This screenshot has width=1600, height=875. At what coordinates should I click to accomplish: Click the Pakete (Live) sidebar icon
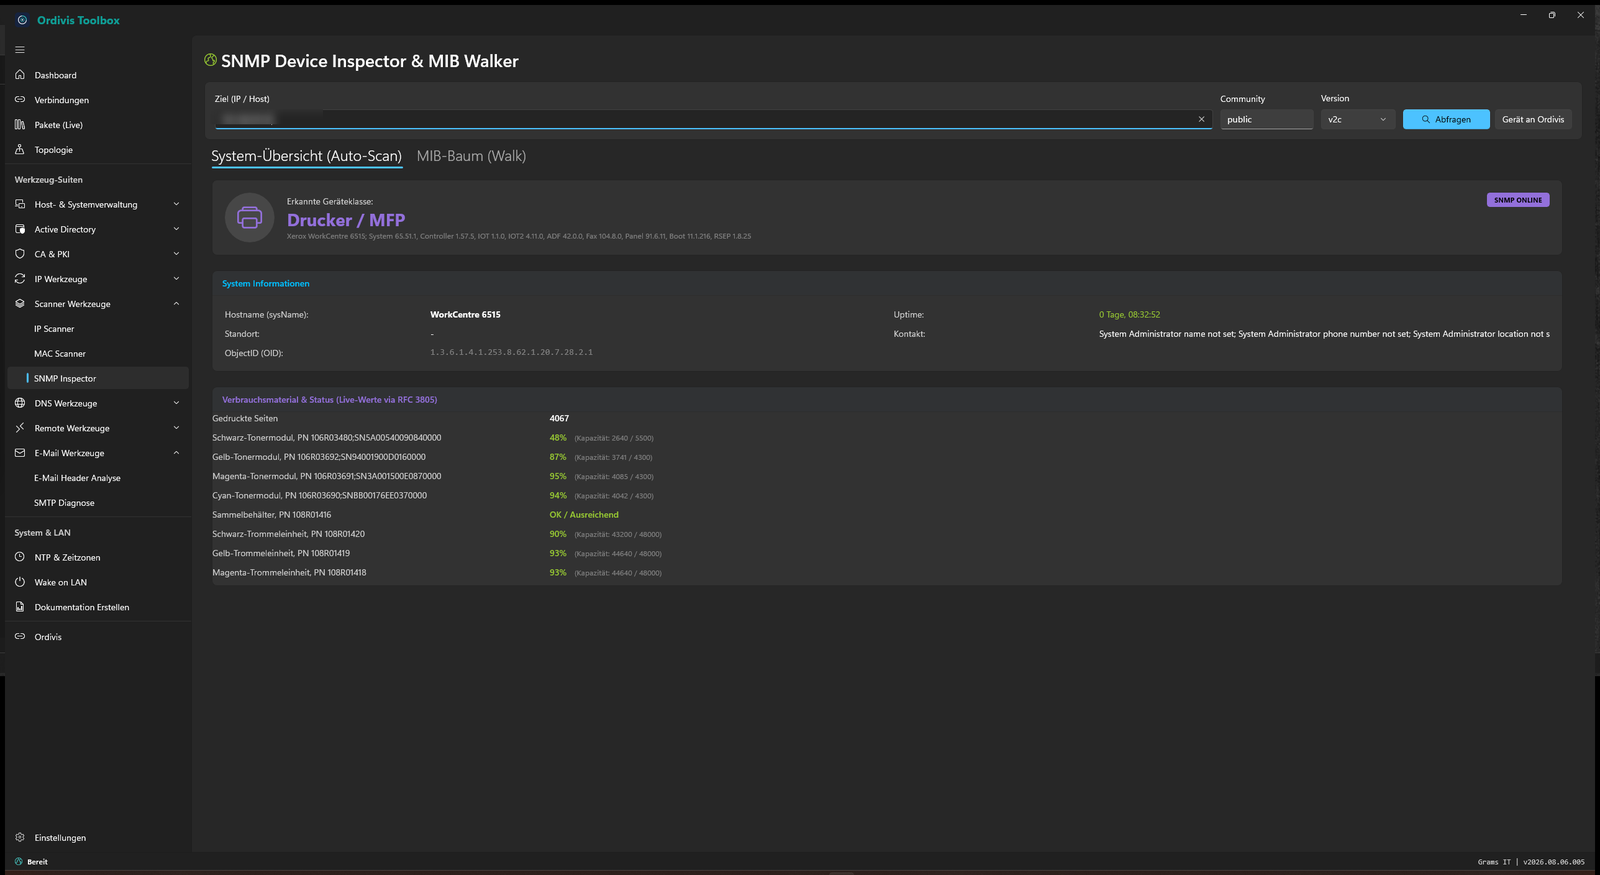[20, 125]
